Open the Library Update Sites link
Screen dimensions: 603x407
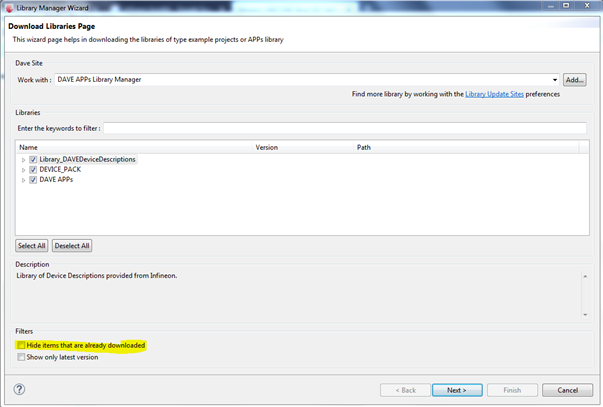(494, 94)
